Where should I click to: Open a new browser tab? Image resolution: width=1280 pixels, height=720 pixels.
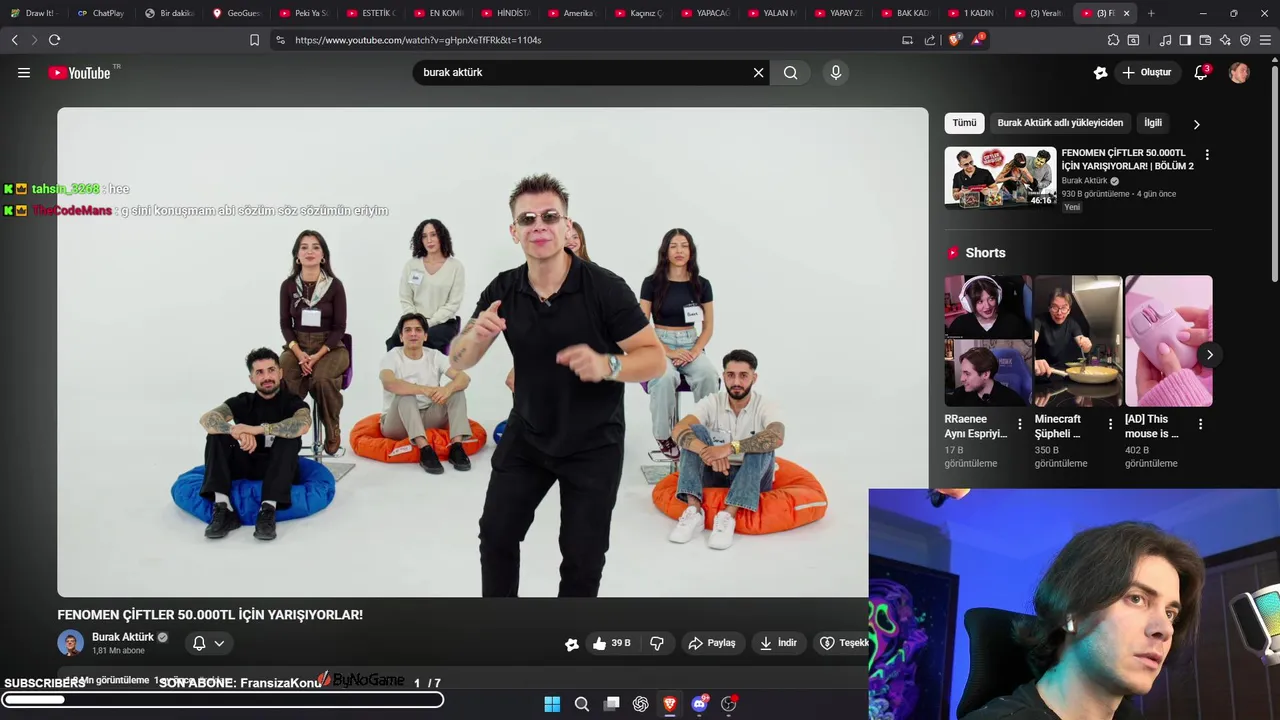click(1151, 13)
